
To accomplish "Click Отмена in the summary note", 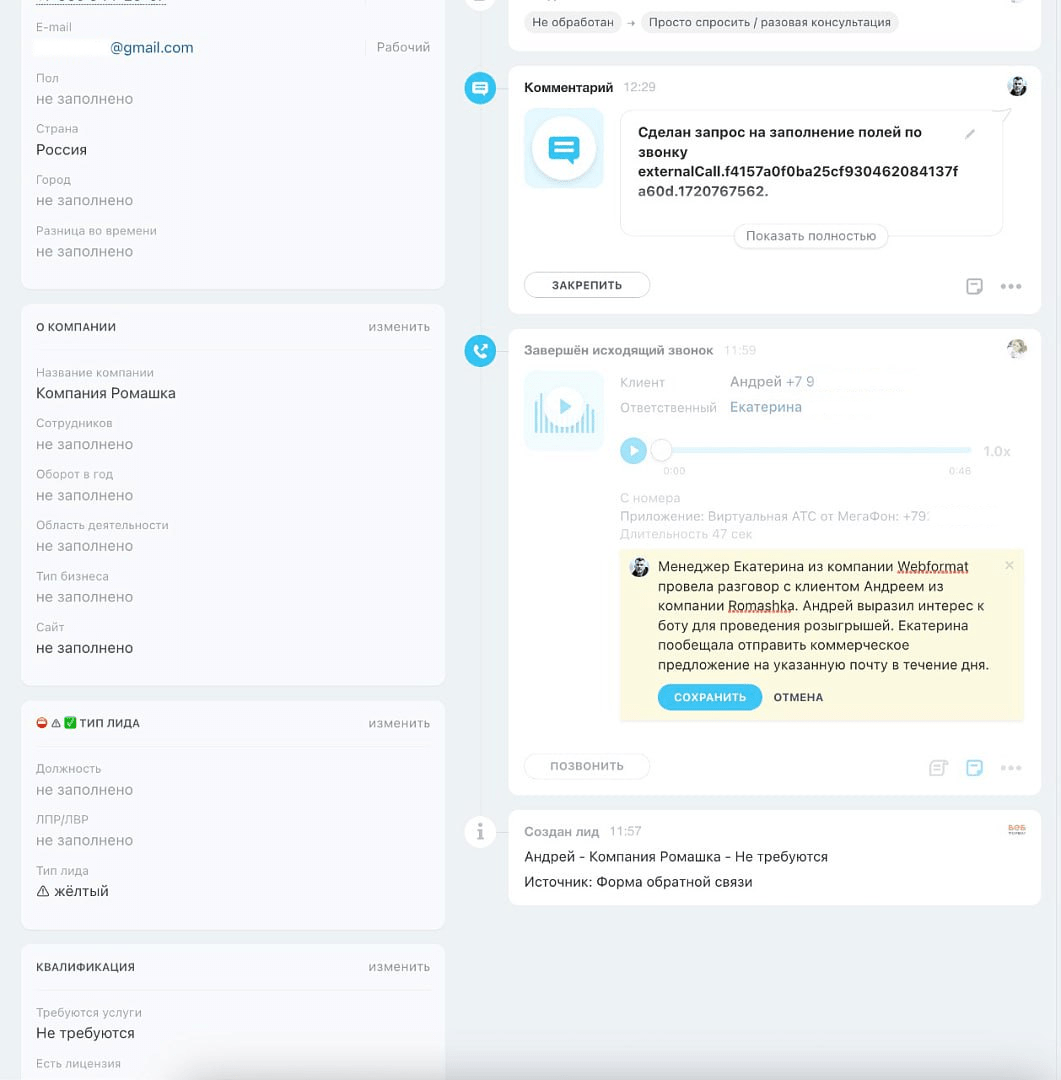I will pyautogui.click(x=798, y=697).
